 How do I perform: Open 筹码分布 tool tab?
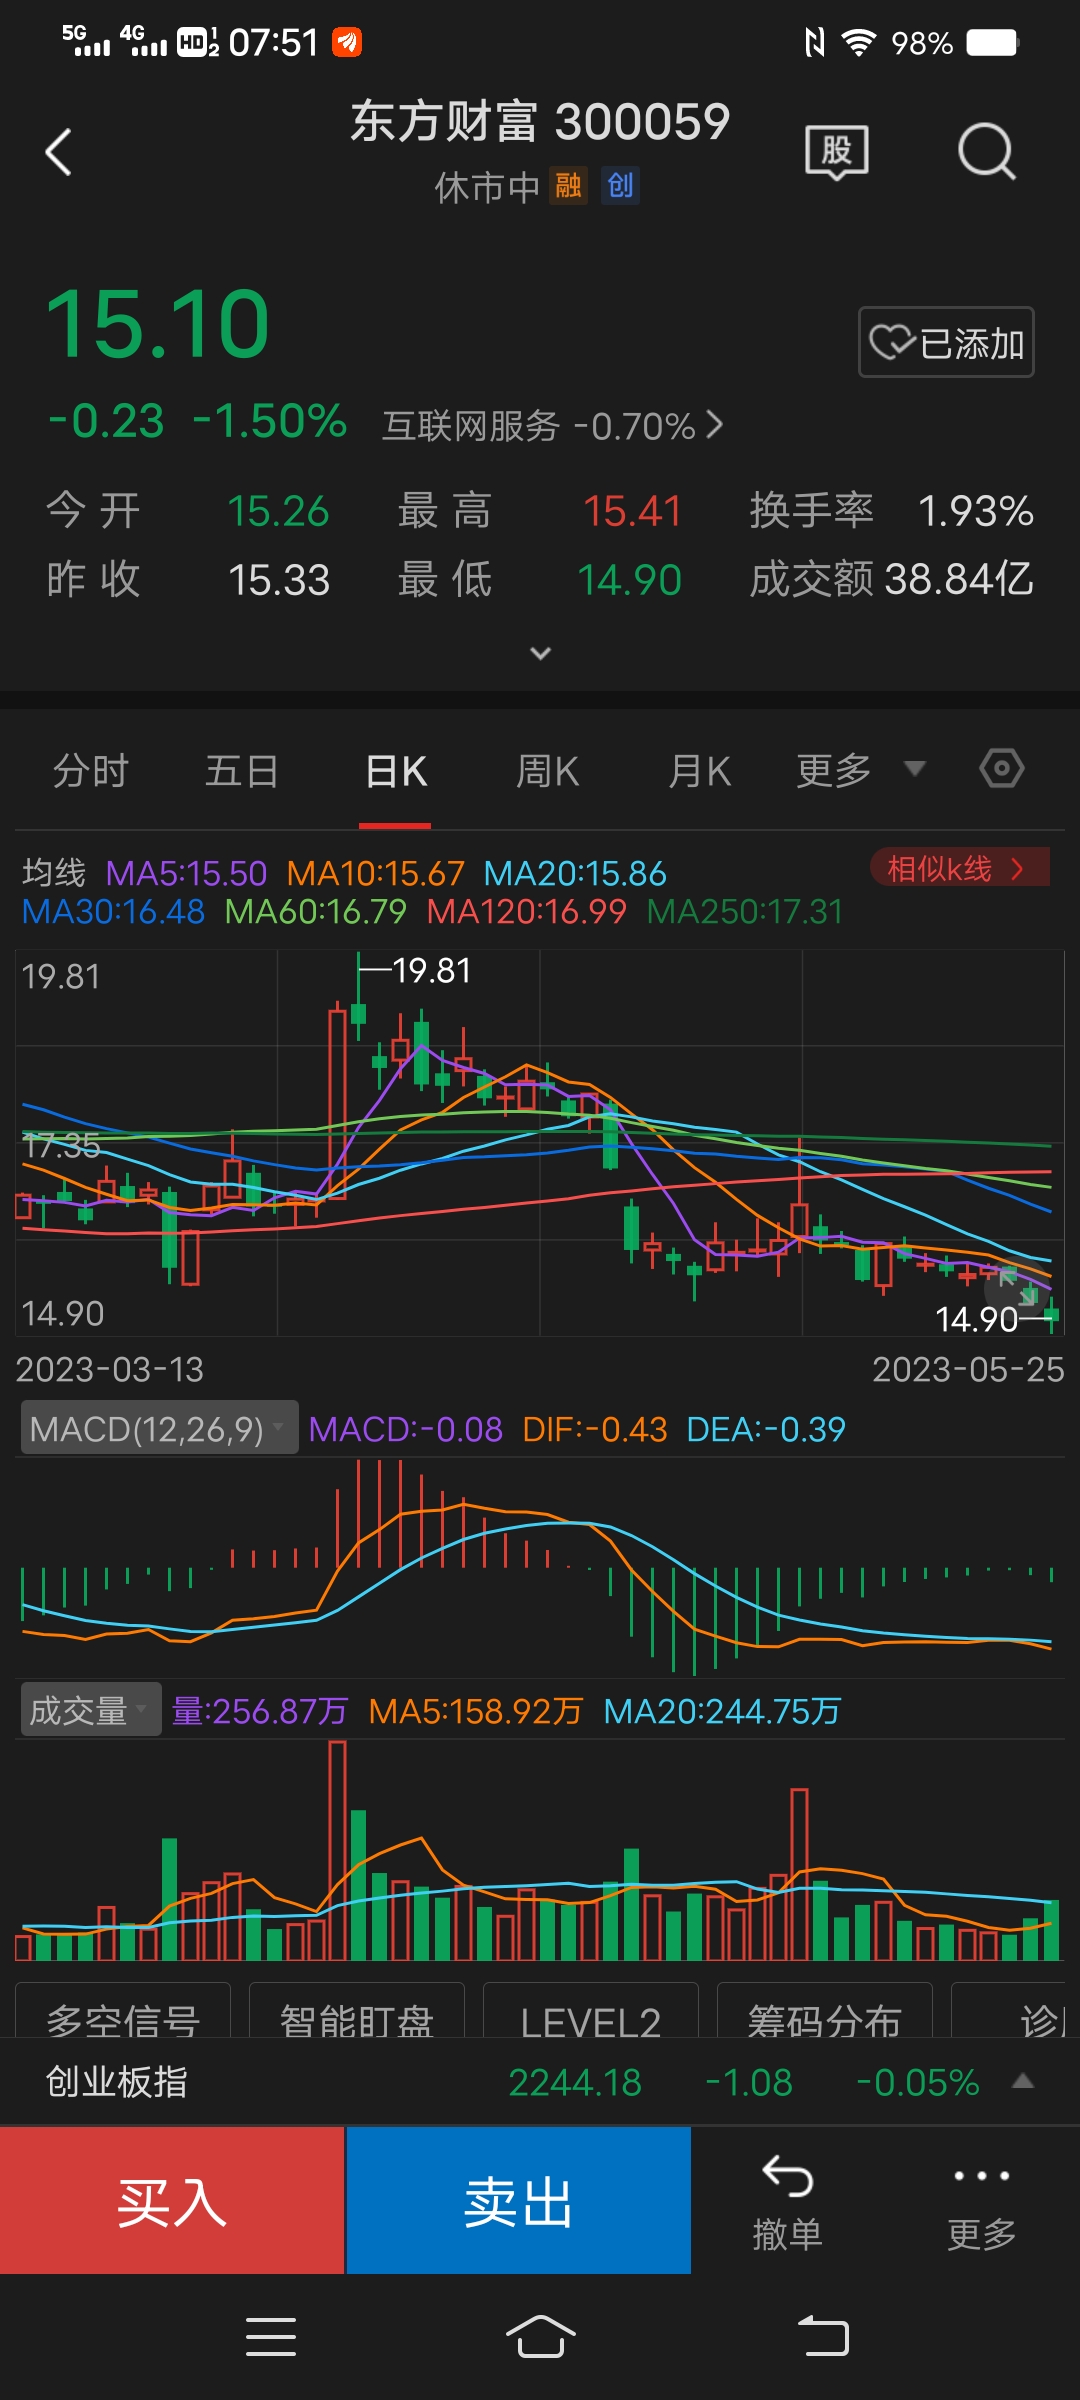tap(825, 2012)
